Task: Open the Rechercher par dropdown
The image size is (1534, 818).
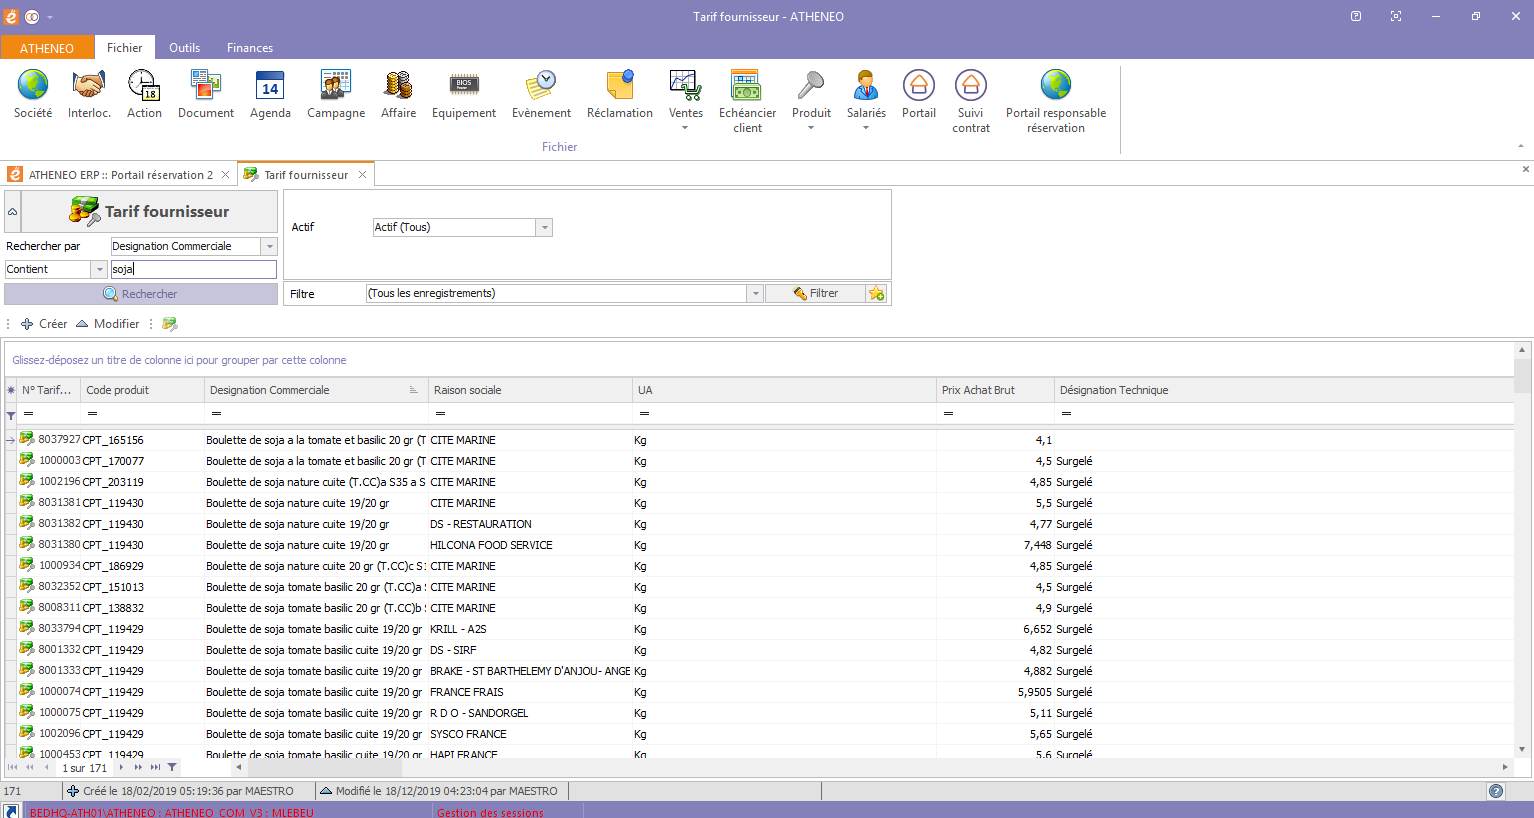Action: 269,246
